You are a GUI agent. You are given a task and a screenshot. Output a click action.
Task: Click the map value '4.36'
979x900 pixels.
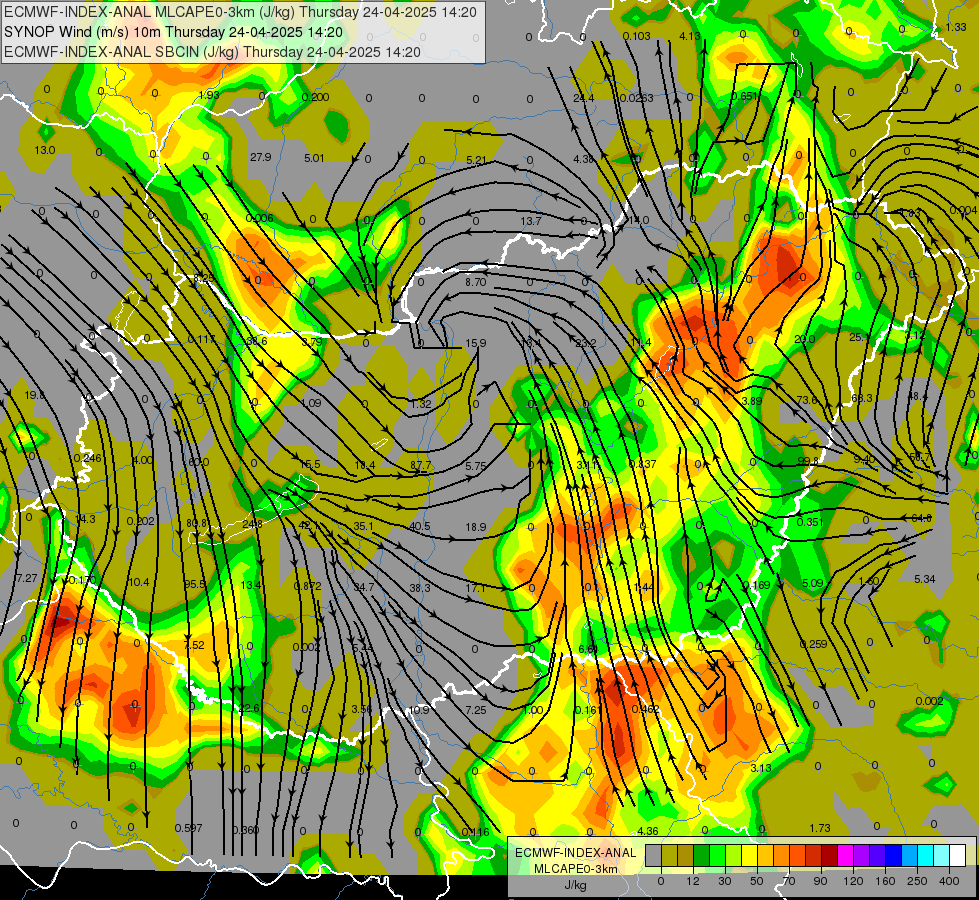click(647, 831)
